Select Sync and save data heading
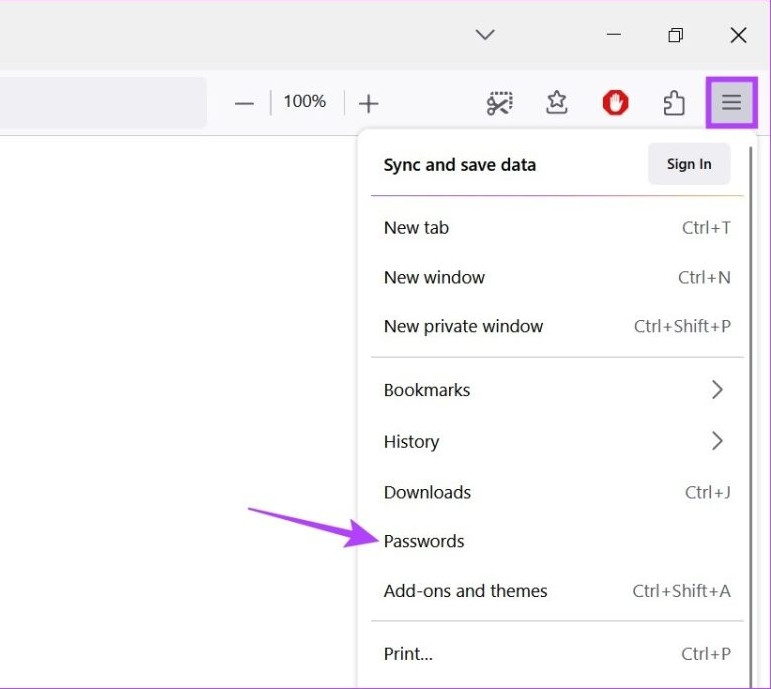Screen dimensions: 771x689 [x=459, y=165]
